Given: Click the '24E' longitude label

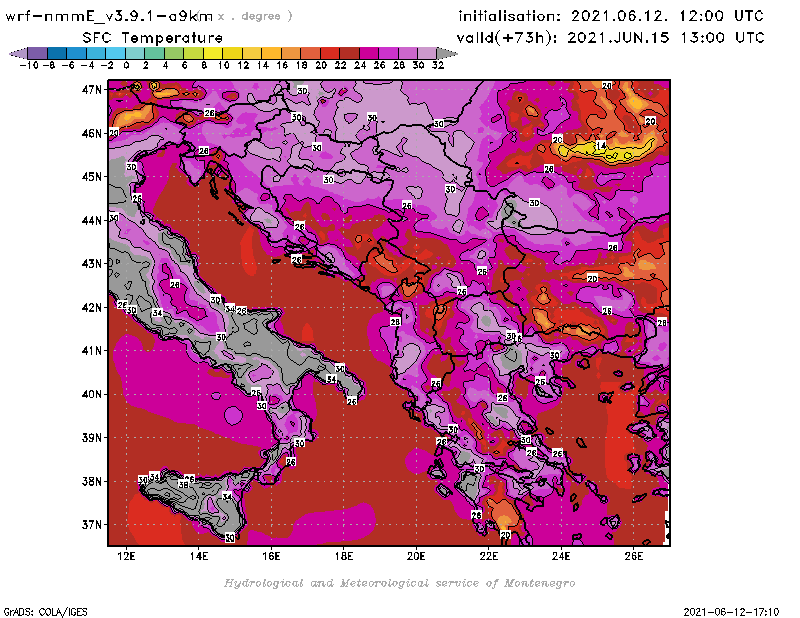Looking at the screenshot, I should 561,556.
